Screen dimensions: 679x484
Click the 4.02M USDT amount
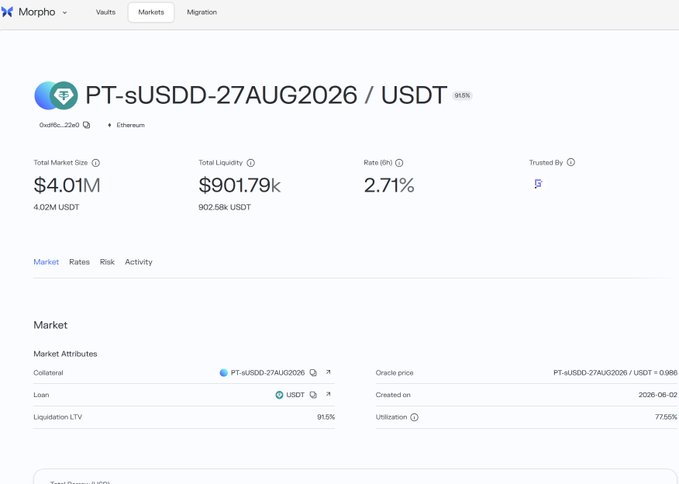click(56, 207)
